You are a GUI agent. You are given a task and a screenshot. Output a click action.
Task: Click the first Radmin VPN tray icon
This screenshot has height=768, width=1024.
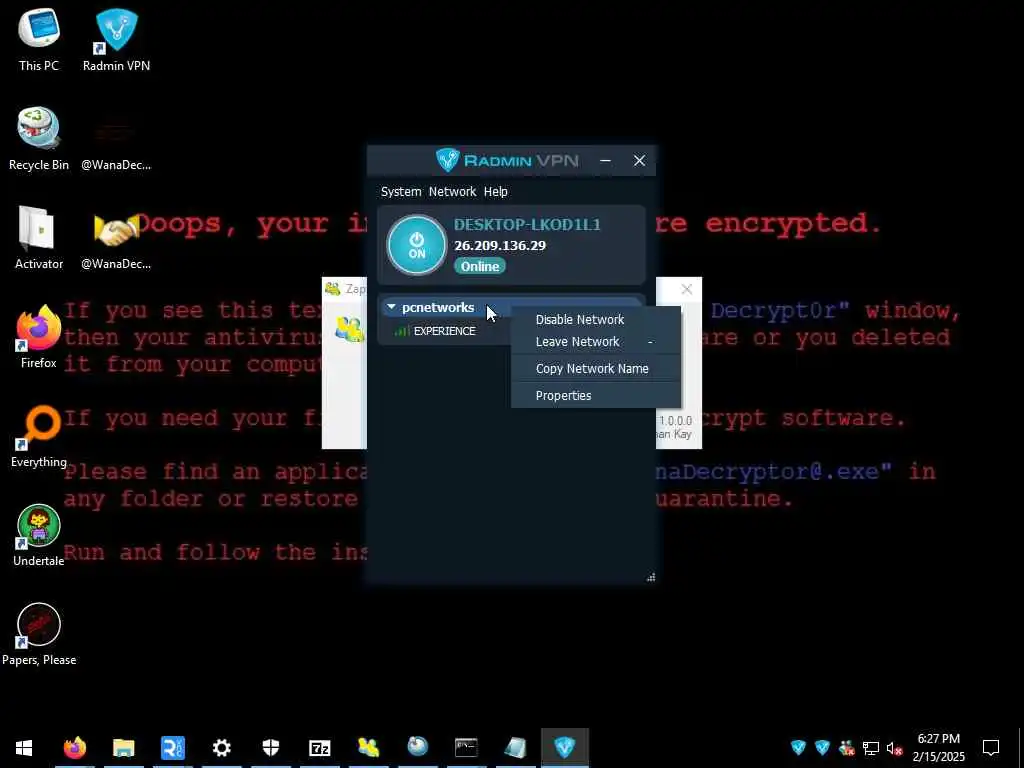pos(798,748)
